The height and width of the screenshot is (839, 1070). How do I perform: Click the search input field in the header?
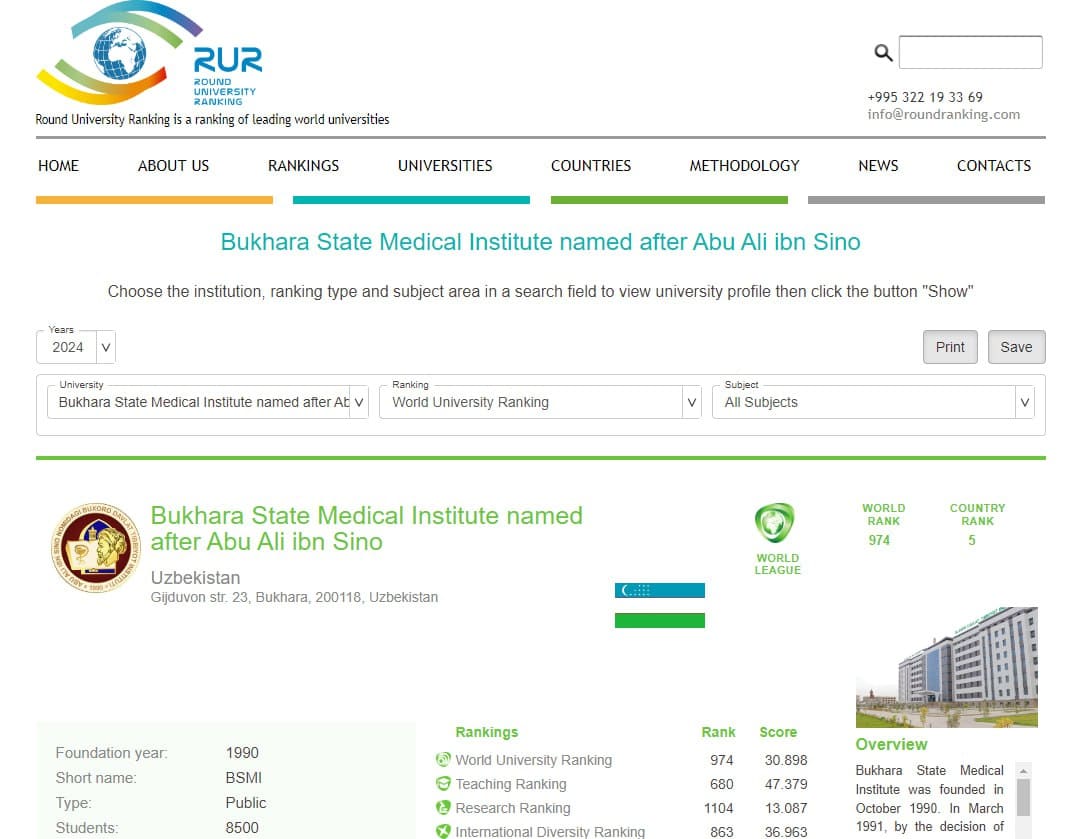(970, 53)
